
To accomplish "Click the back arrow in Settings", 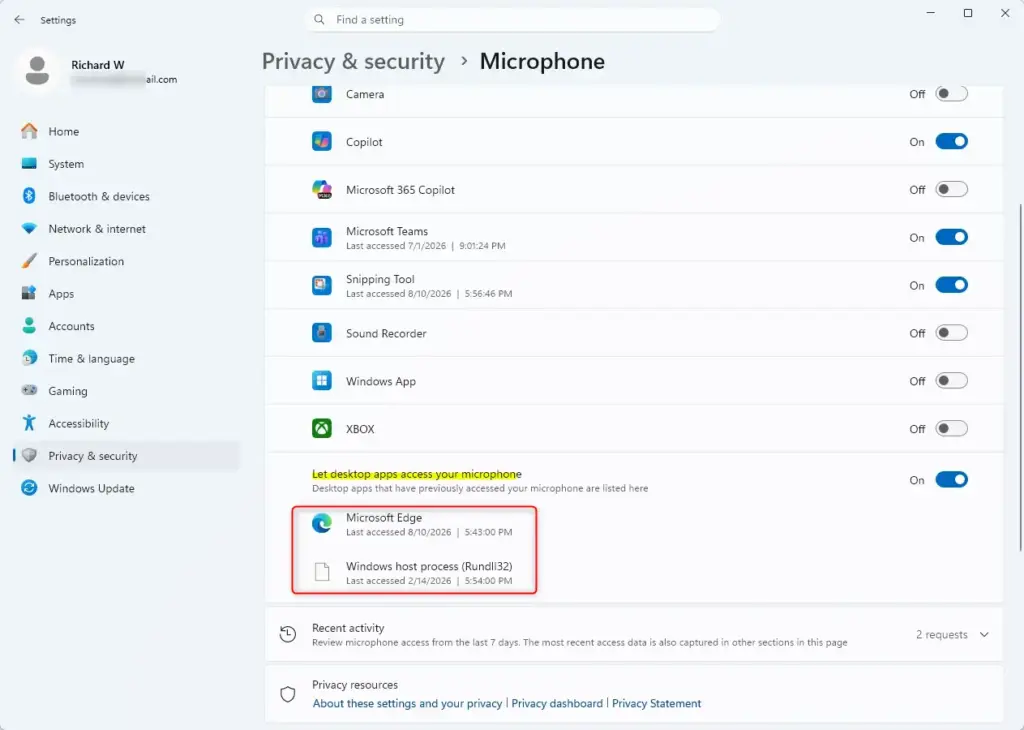I will point(19,20).
